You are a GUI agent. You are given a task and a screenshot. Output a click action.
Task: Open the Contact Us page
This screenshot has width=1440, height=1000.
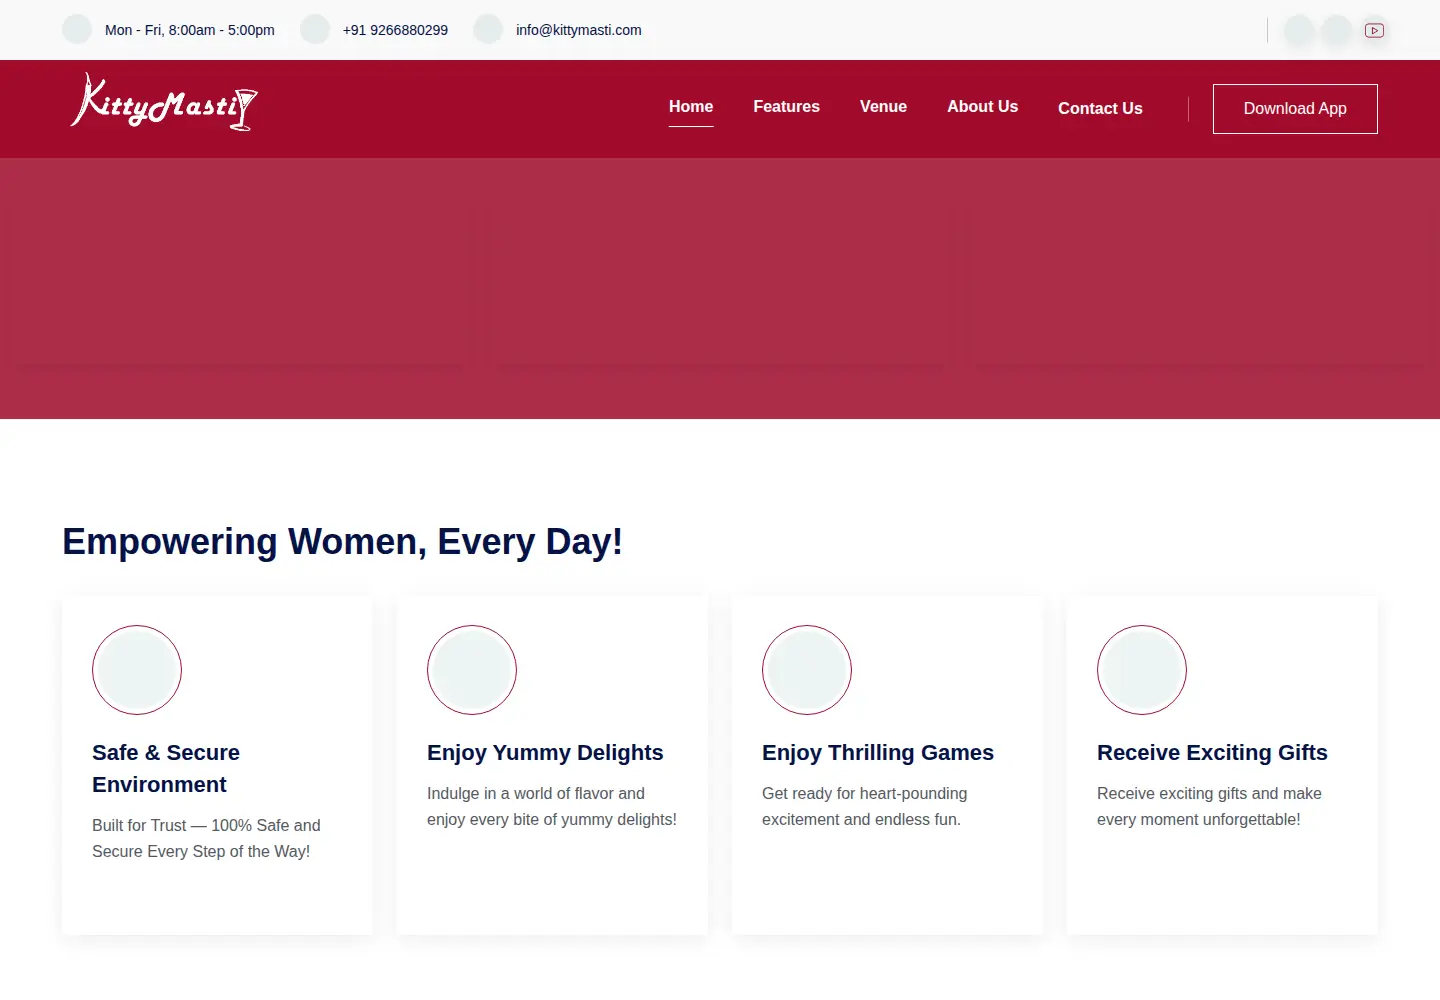point(1100,109)
